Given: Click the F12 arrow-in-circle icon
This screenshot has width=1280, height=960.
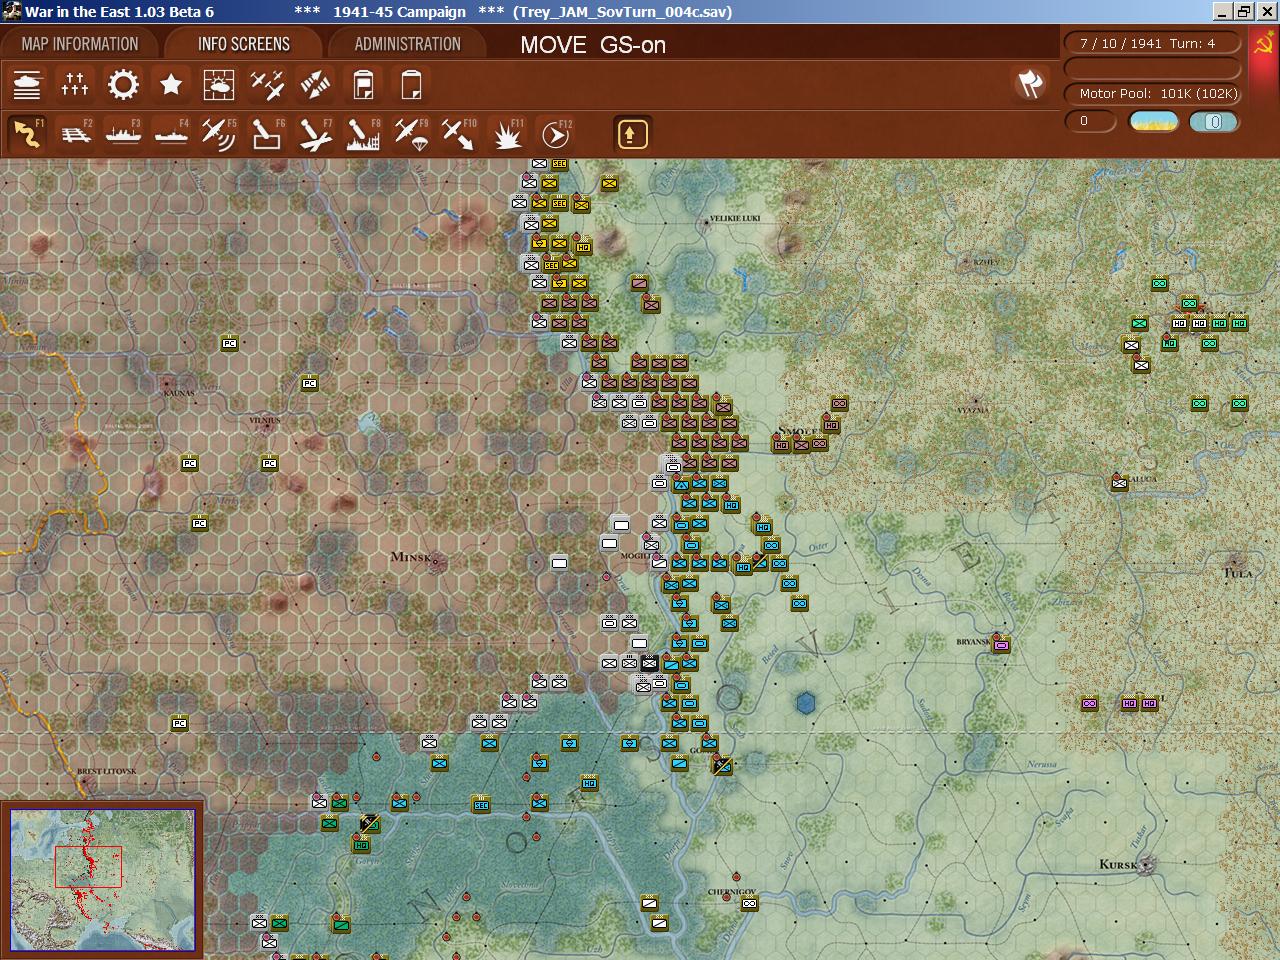Looking at the screenshot, I should coord(555,133).
